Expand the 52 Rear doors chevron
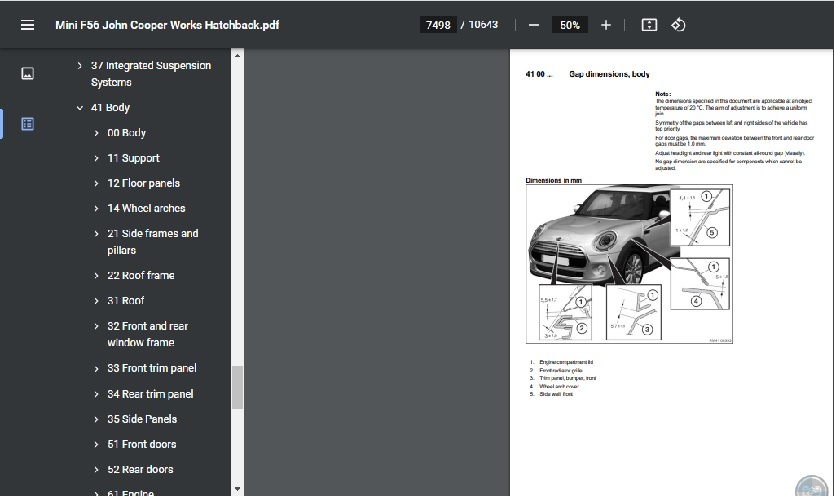This screenshot has height=496, width=834. [x=96, y=469]
